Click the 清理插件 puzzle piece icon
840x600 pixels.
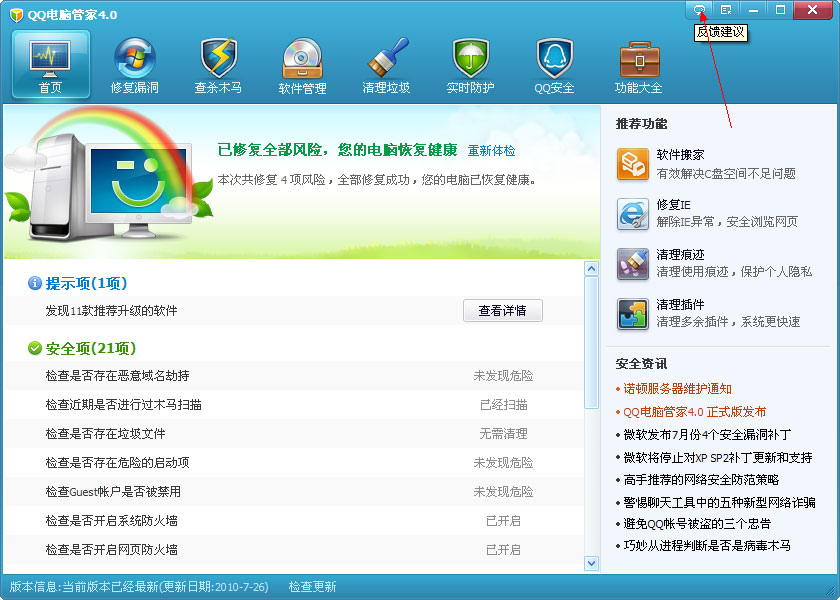(x=633, y=314)
